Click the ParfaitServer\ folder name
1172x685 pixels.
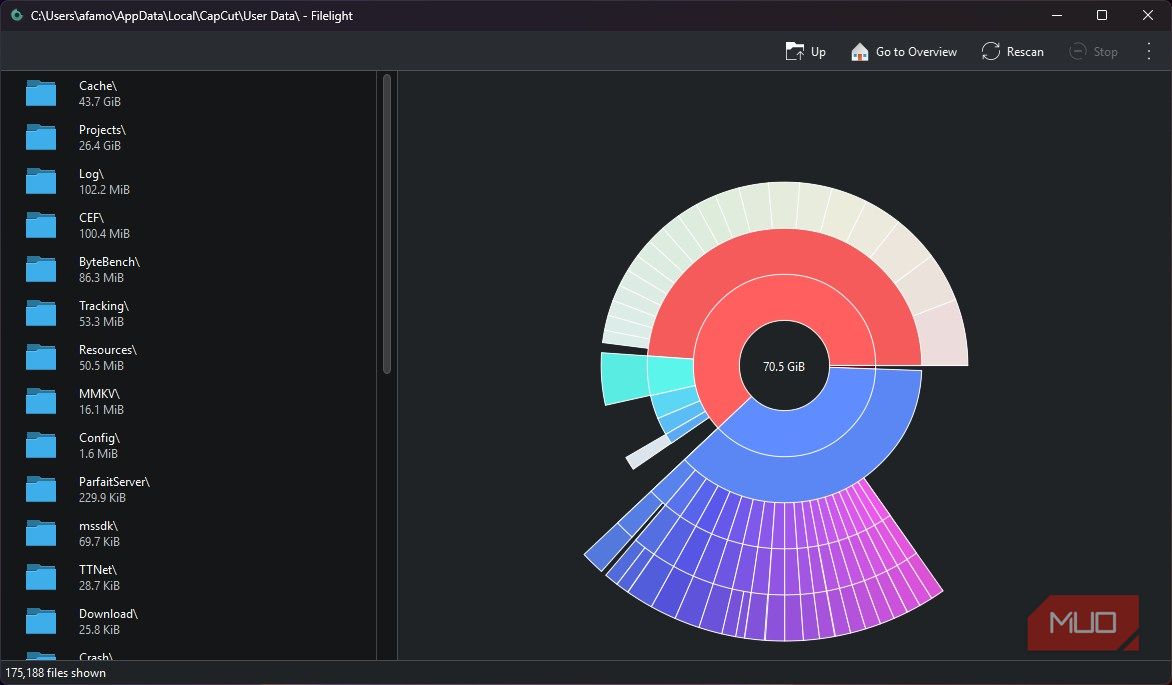pyautogui.click(x=114, y=482)
